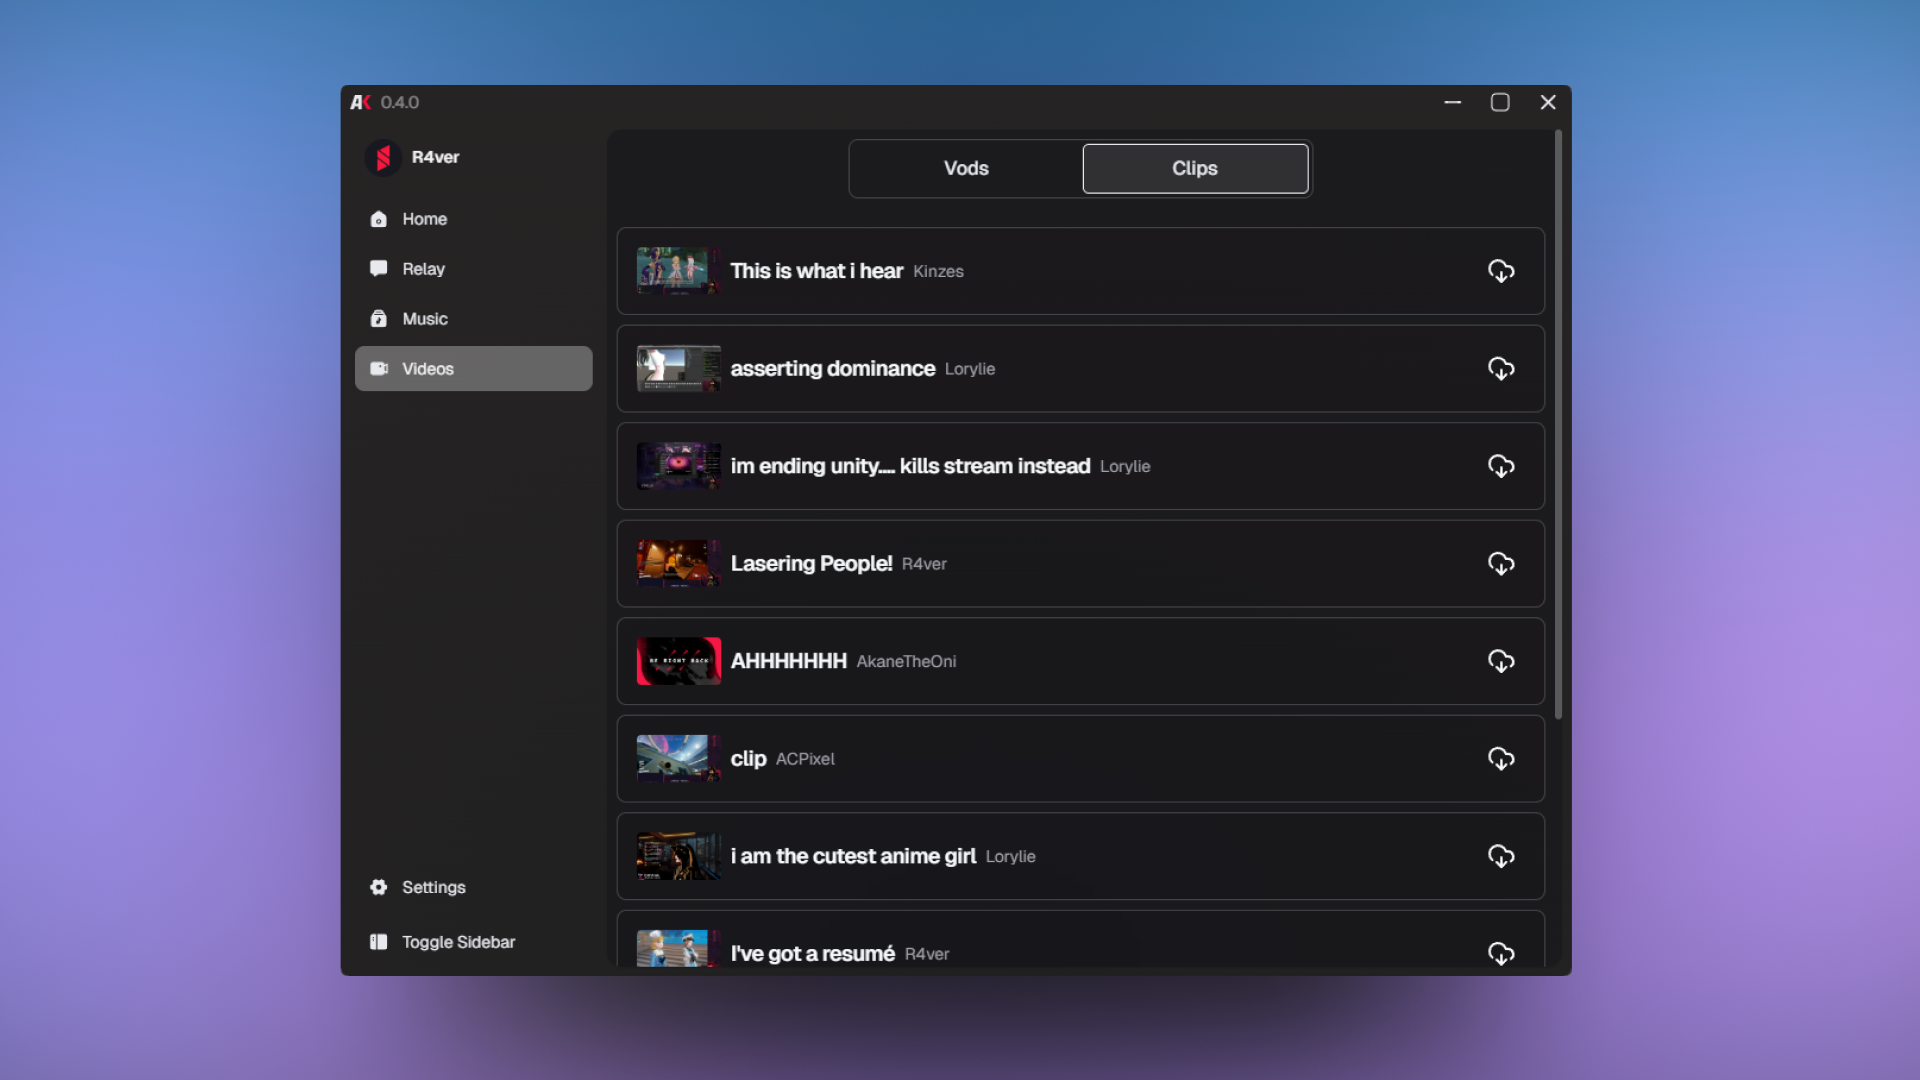Download the clip 'This is what i hear'
1920x1080 pixels.
[x=1501, y=270]
